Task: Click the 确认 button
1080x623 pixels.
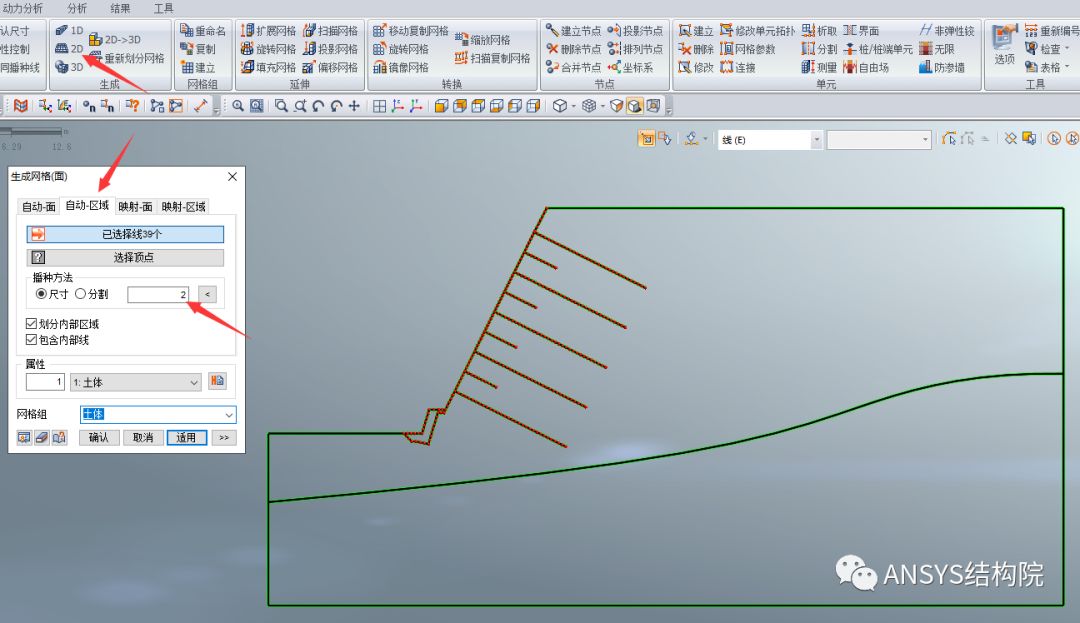Action: (x=98, y=438)
